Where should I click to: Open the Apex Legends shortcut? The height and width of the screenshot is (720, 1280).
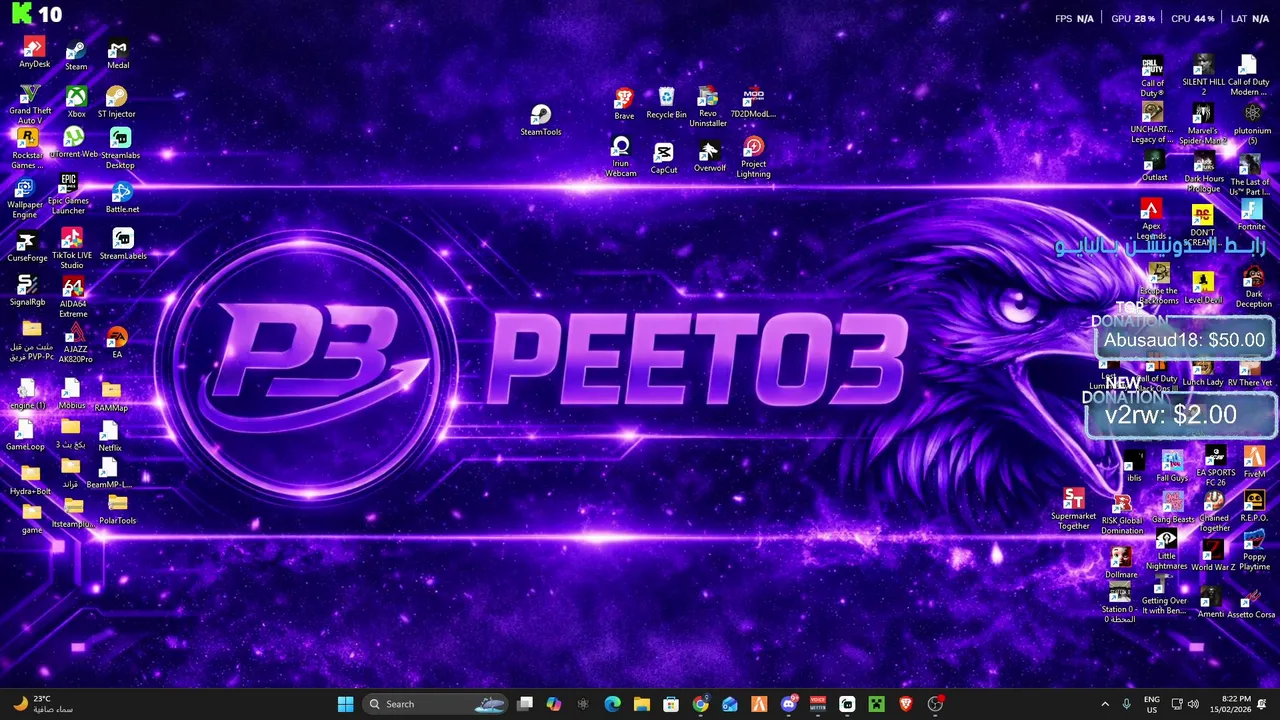point(1151,220)
